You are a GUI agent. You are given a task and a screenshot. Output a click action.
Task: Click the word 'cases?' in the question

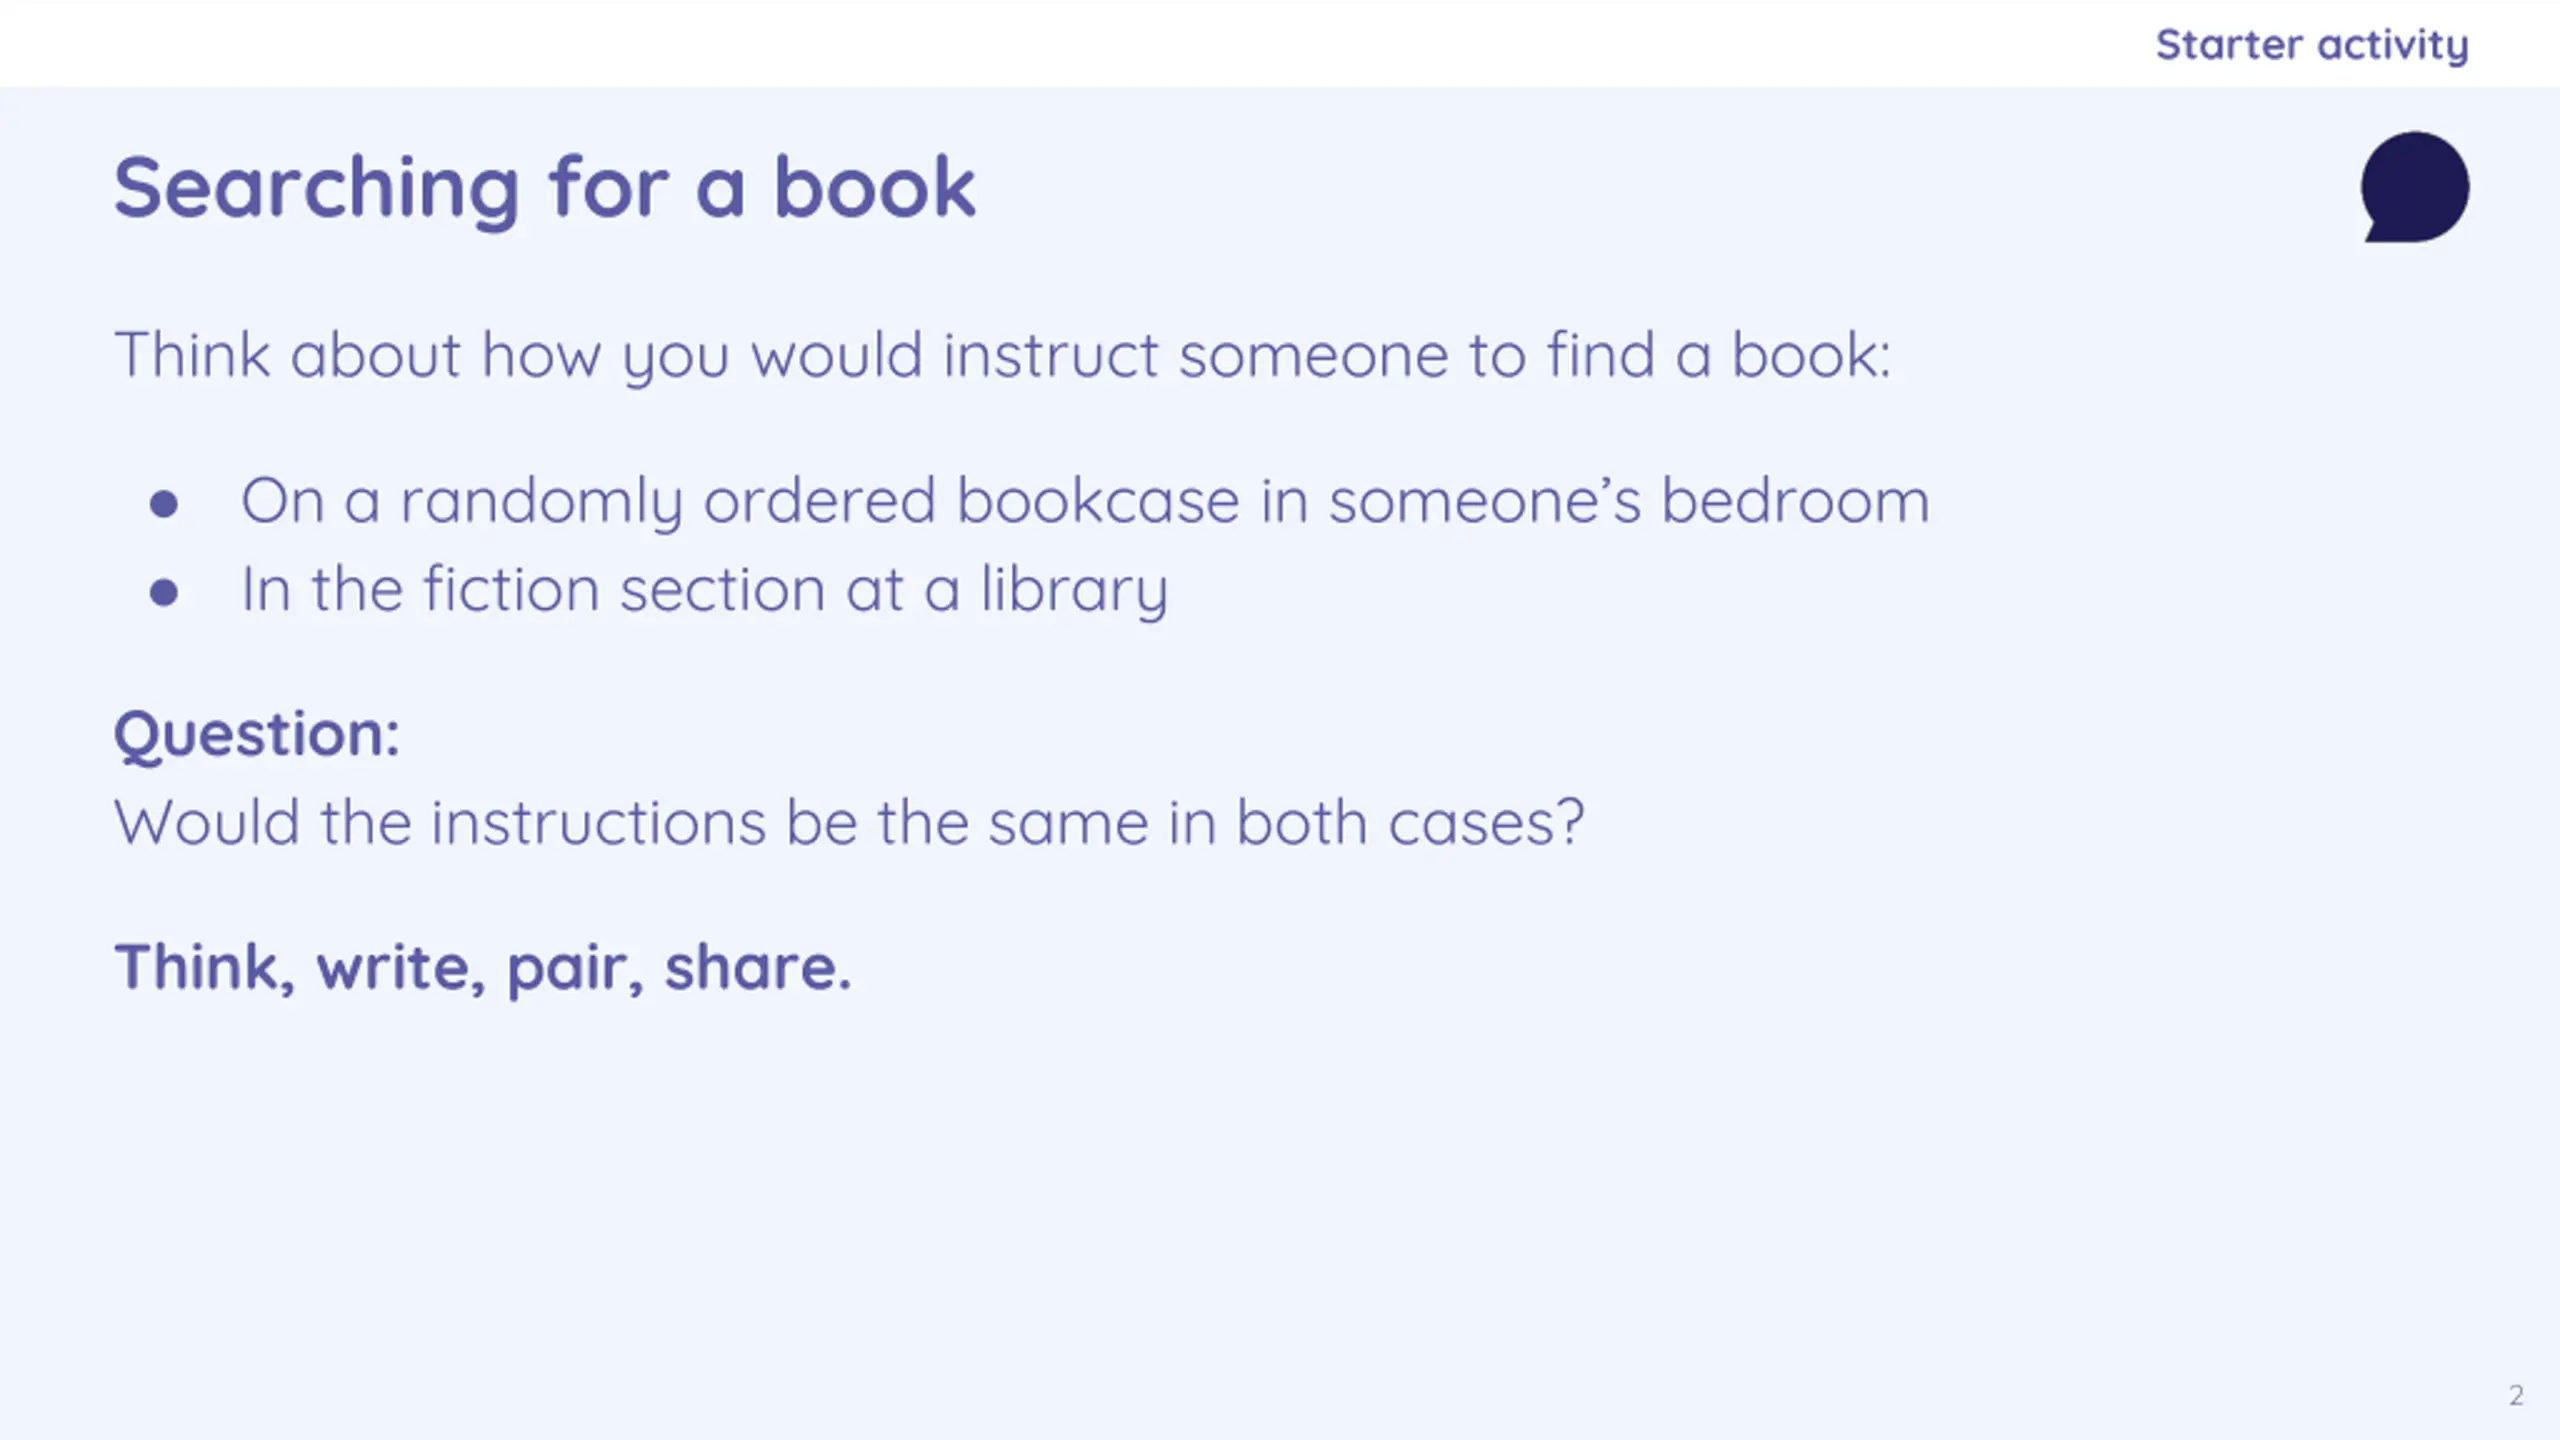click(x=1486, y=823)
